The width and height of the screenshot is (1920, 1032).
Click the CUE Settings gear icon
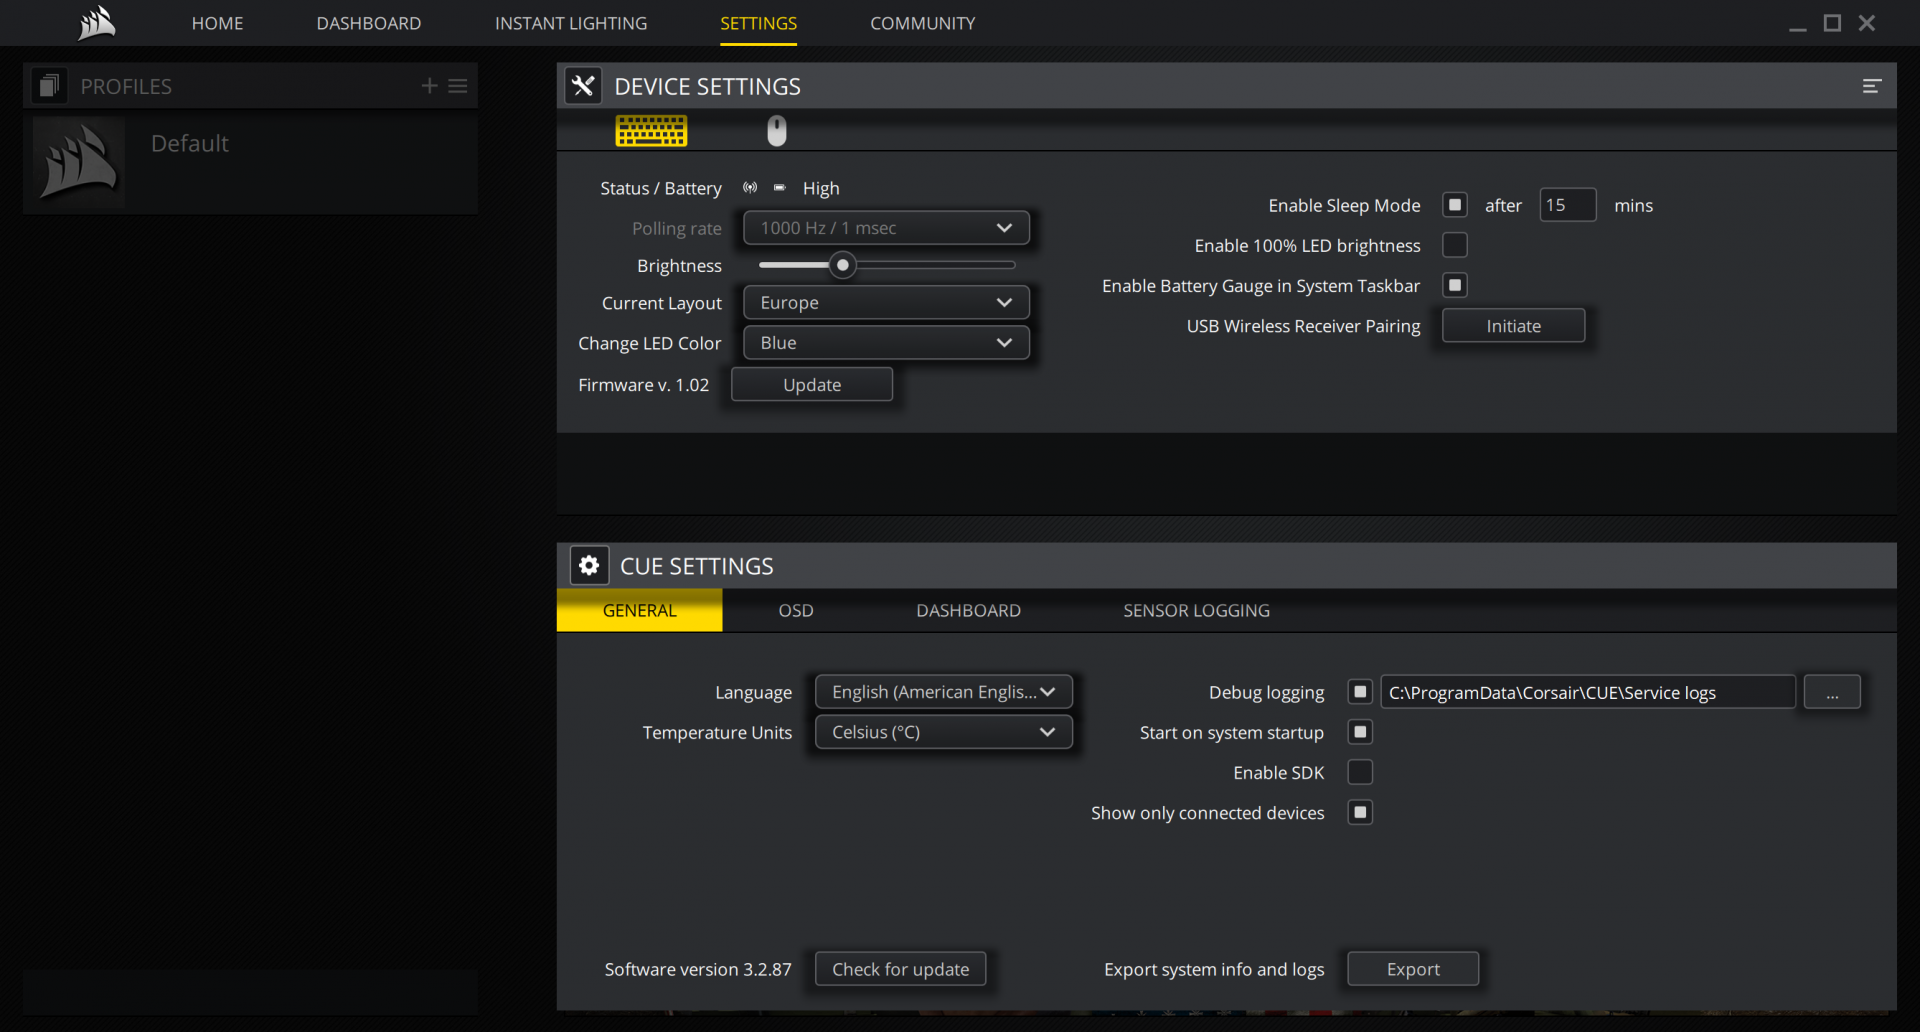pos(589,566)
